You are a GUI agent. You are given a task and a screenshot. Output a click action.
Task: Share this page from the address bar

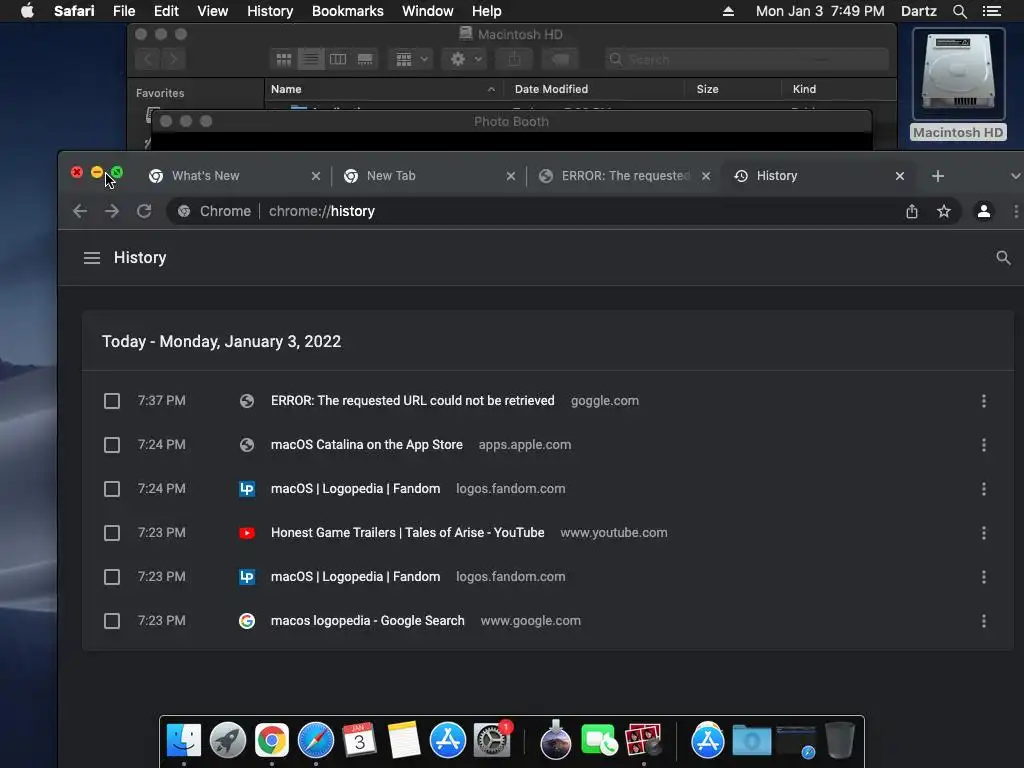[912, 211]
